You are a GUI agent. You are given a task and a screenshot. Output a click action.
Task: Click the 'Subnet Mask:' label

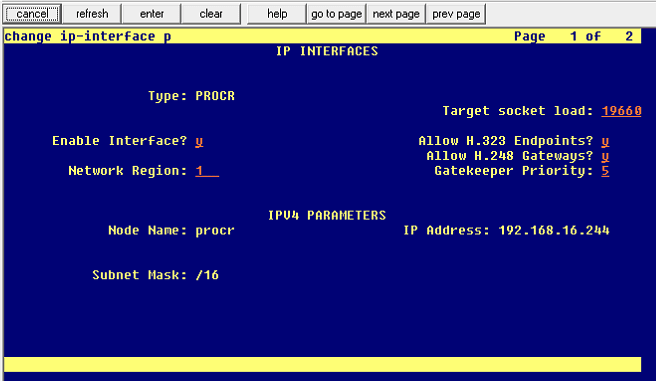point(140,275)
